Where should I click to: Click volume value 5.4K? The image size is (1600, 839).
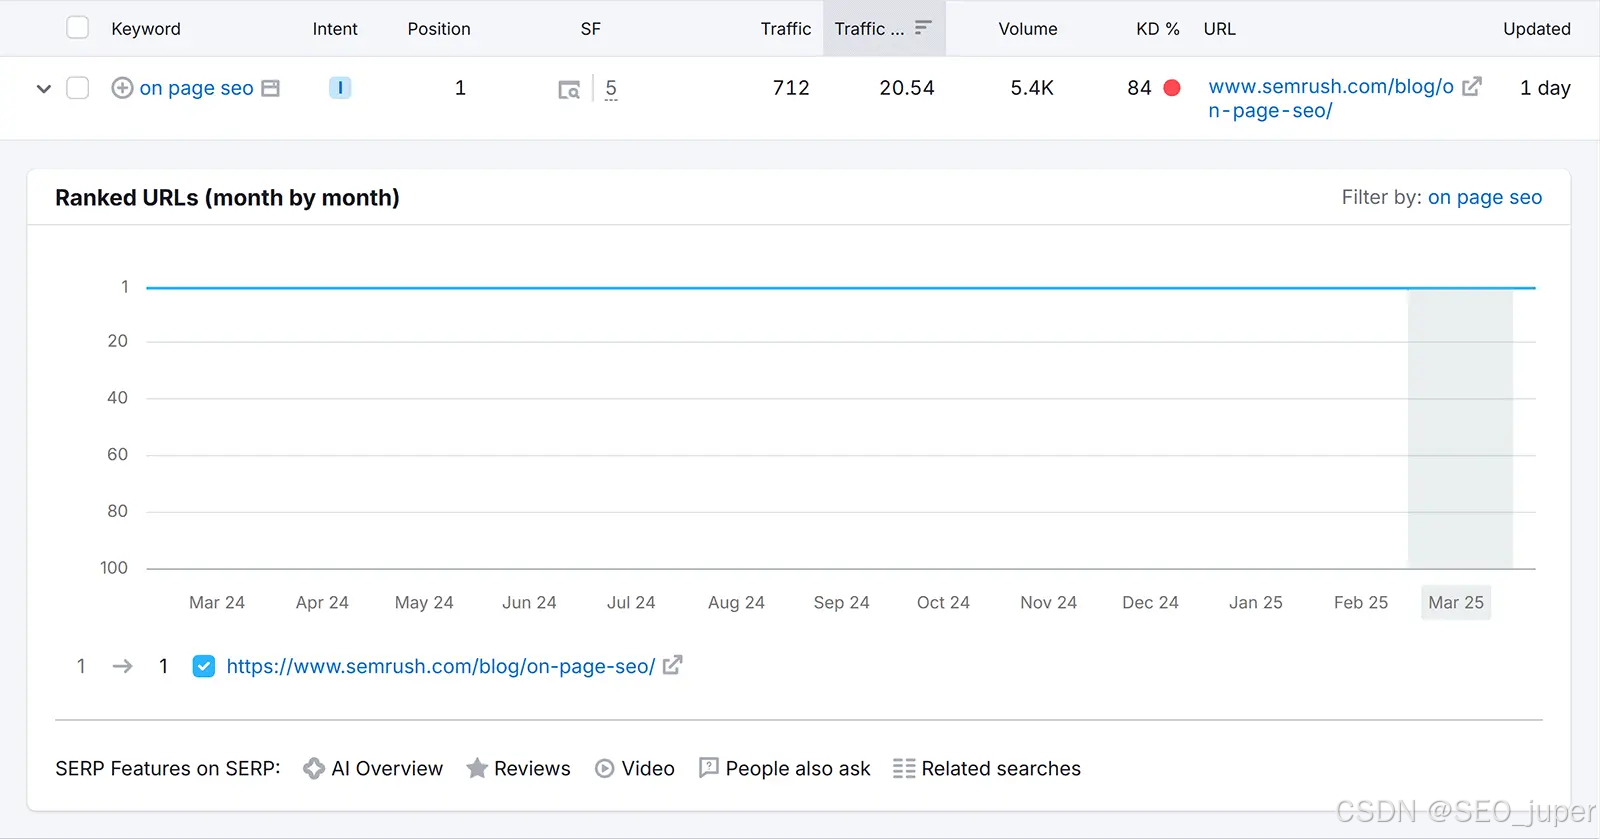[x=1032, y=88]
